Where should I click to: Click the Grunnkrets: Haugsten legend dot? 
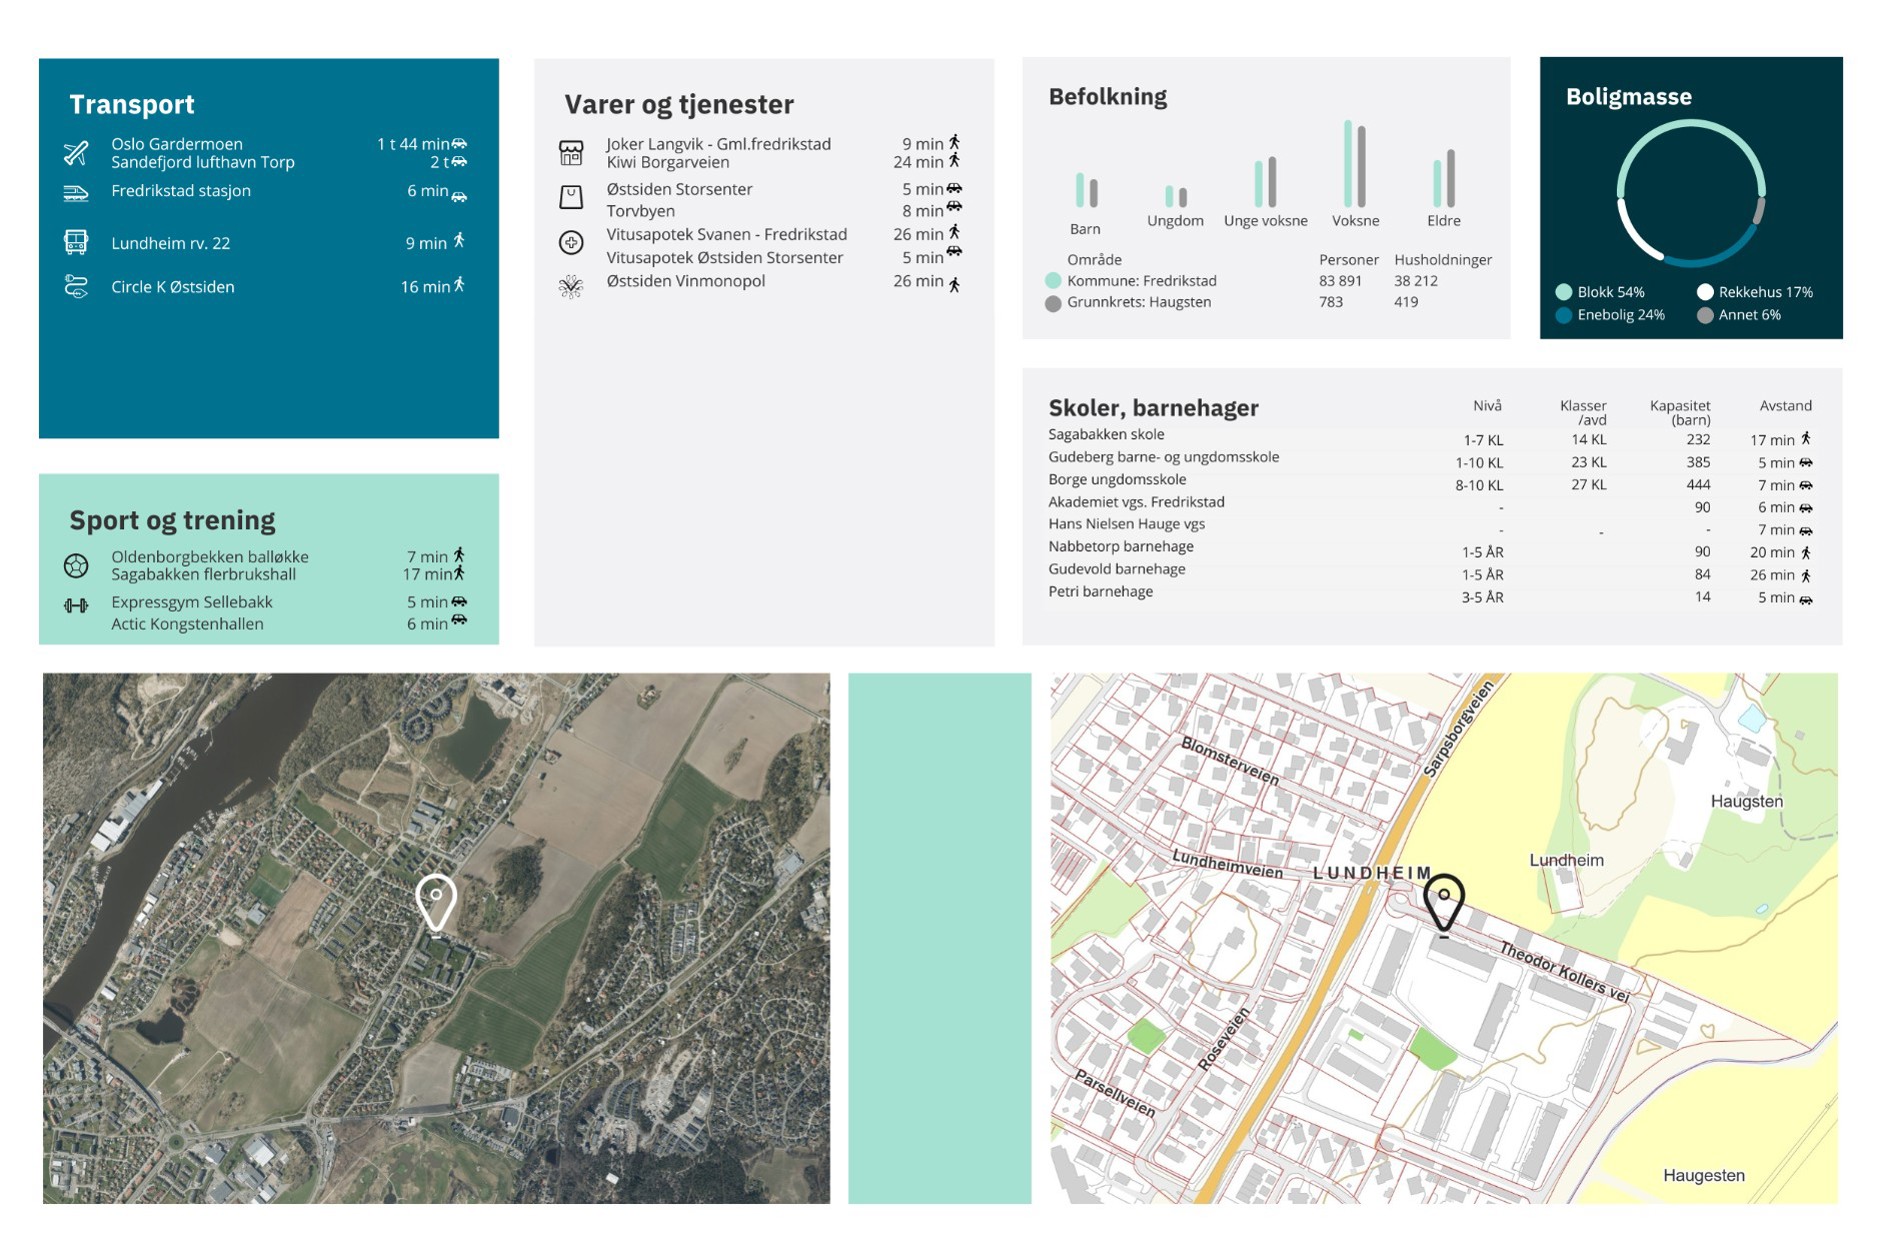1053,304
